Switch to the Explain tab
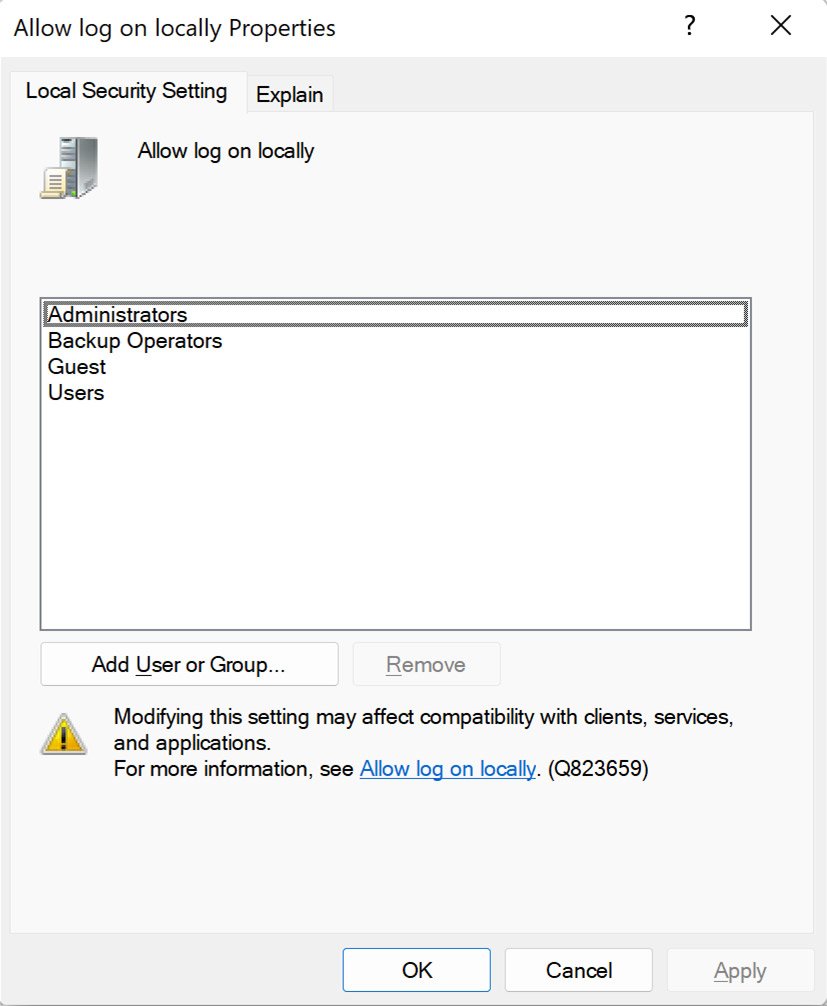 289,94
